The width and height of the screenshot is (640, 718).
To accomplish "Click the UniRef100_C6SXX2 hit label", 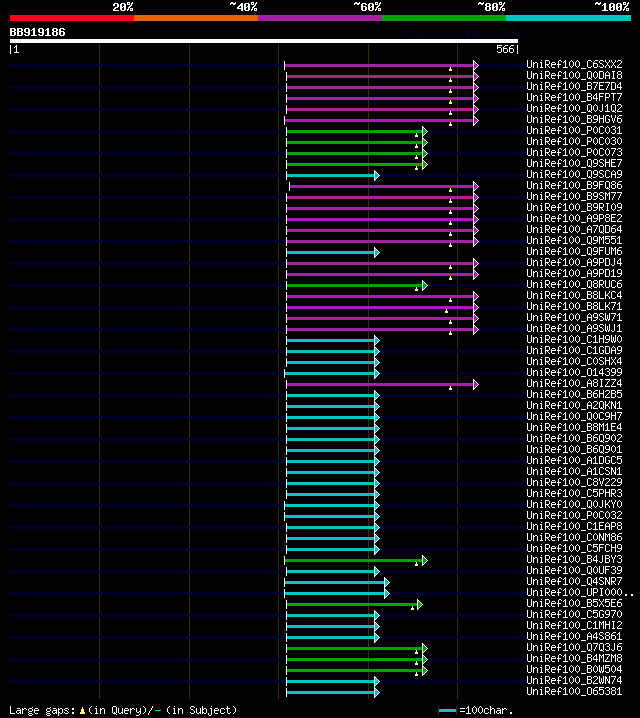I will (x=574, y=65).
